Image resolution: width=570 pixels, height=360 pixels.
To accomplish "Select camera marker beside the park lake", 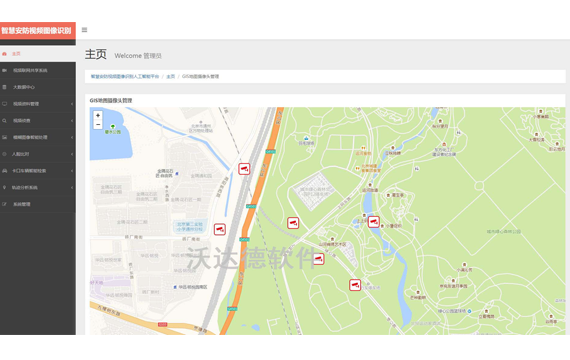I will point(373,221).
